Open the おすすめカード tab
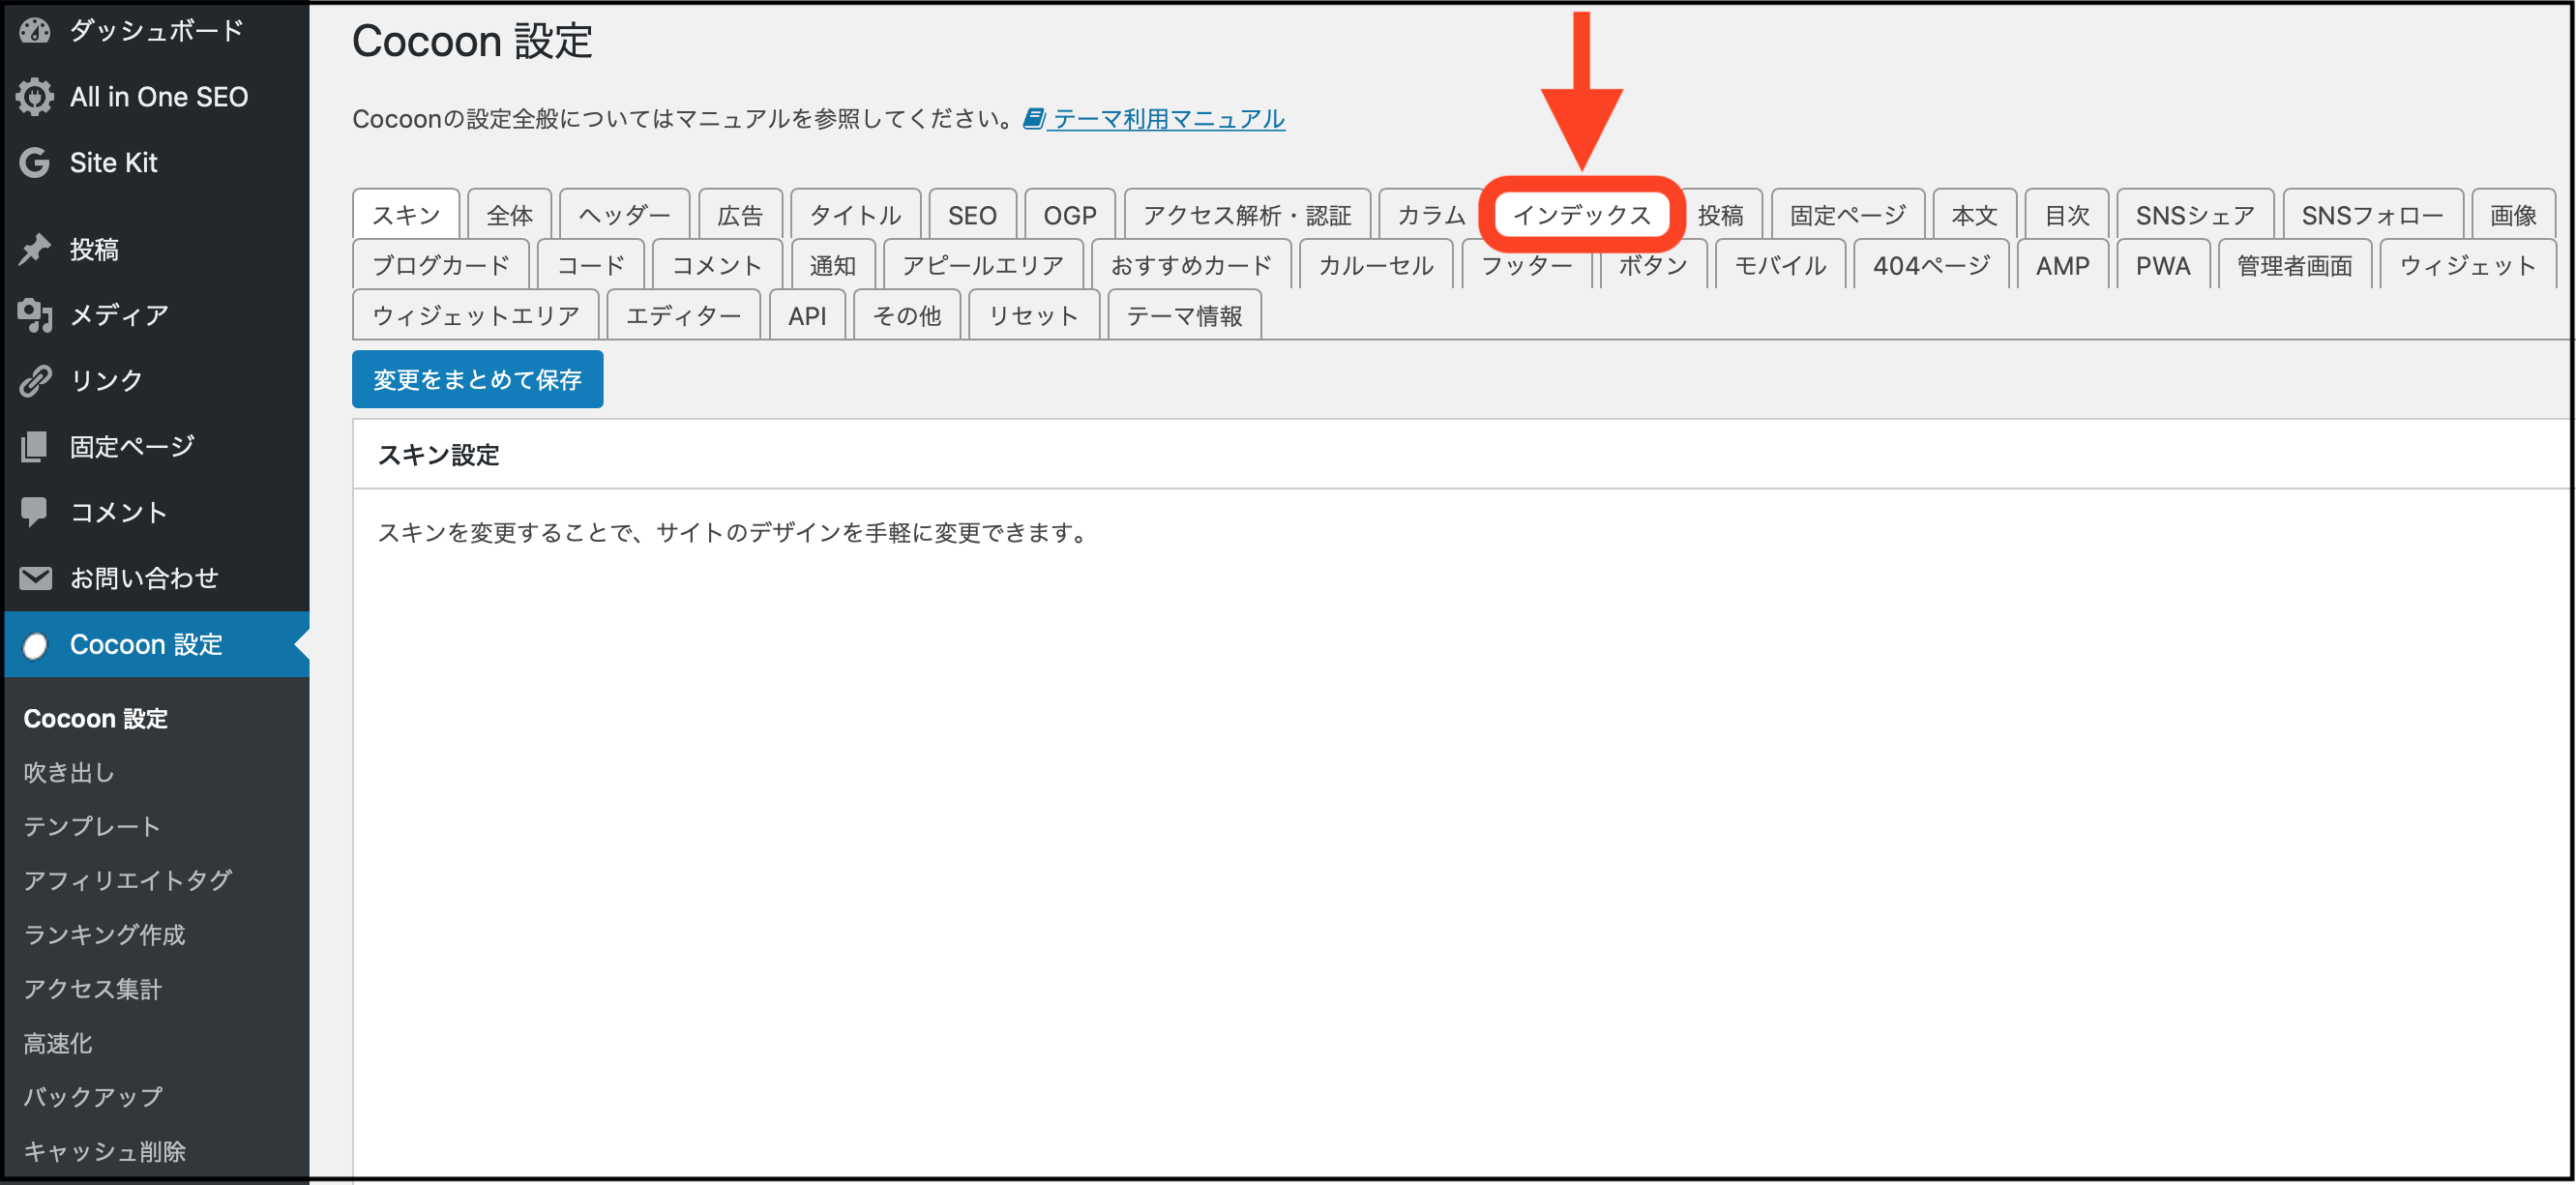Screen dimensions: 2576x1185 (1191, 265)
